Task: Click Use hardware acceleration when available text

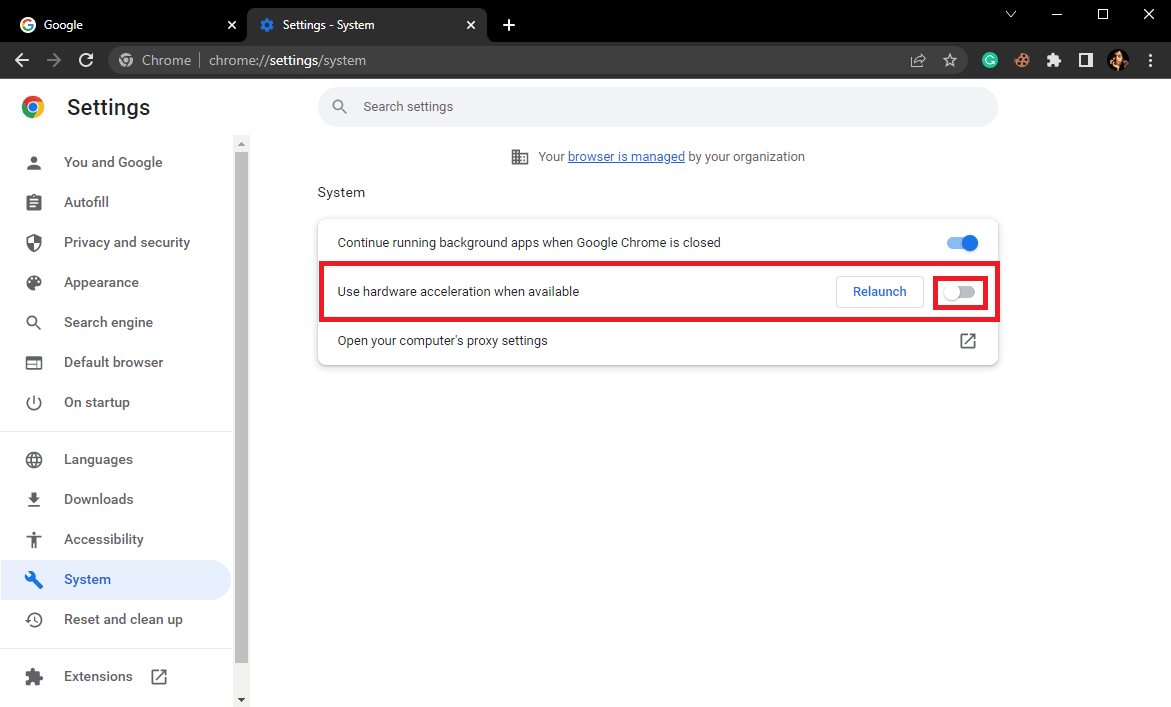Action: [x=458, y=292]
